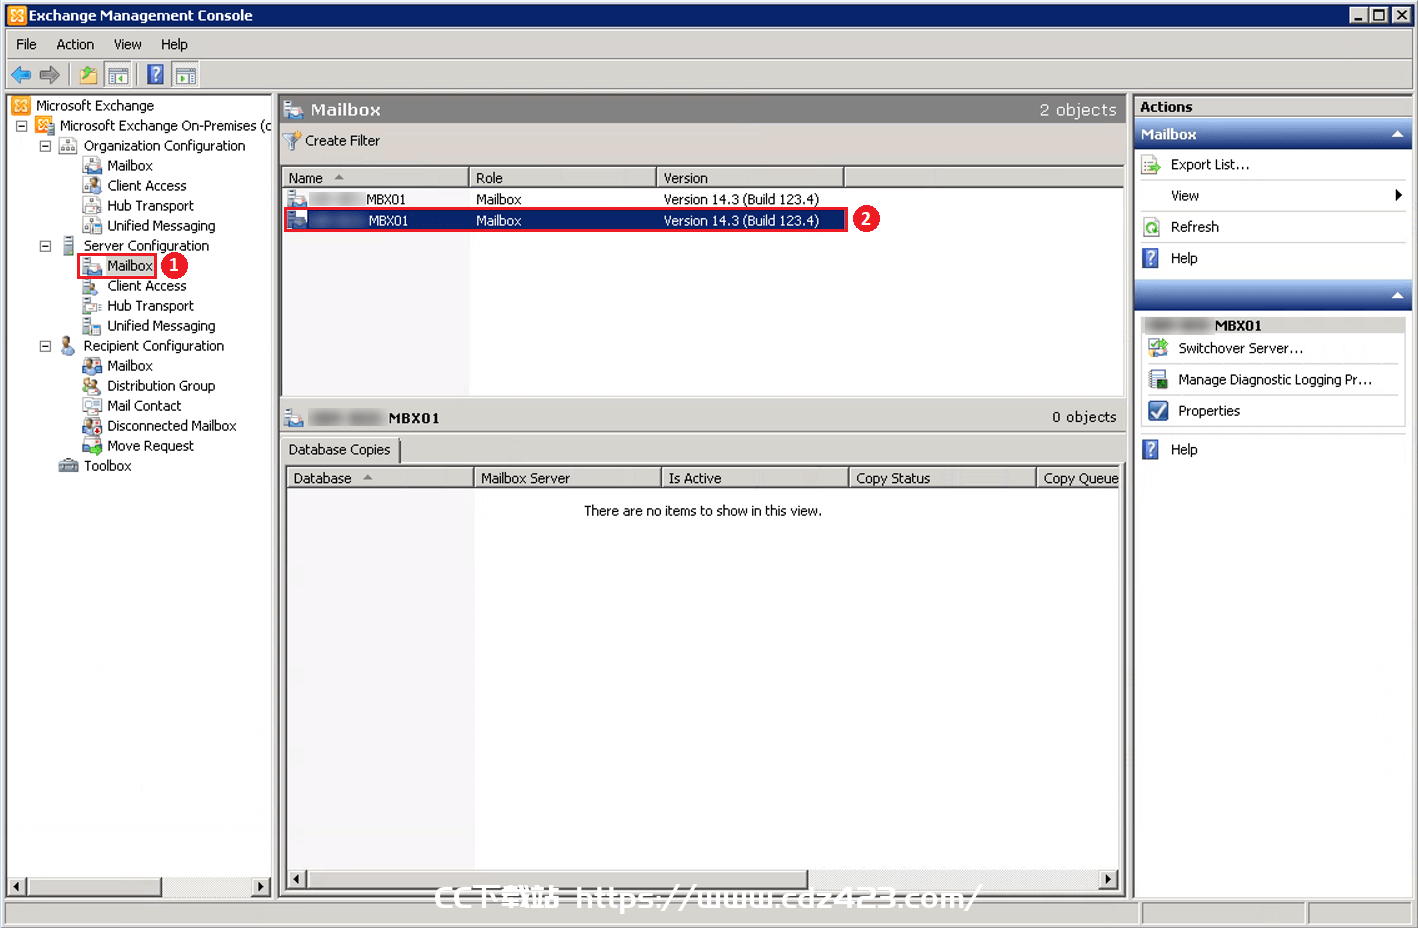Sort database copies by Database column

coord(380,478)
